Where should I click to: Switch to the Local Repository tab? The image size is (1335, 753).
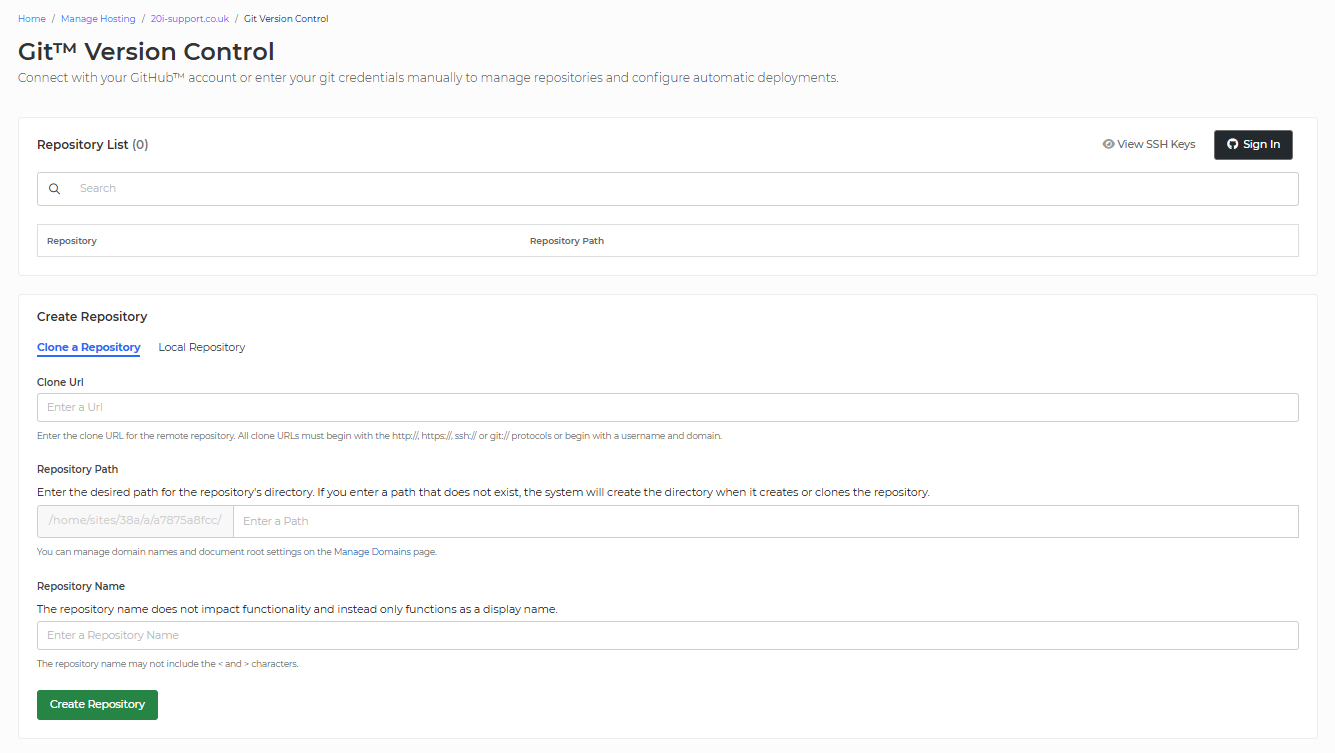point(202,348)
